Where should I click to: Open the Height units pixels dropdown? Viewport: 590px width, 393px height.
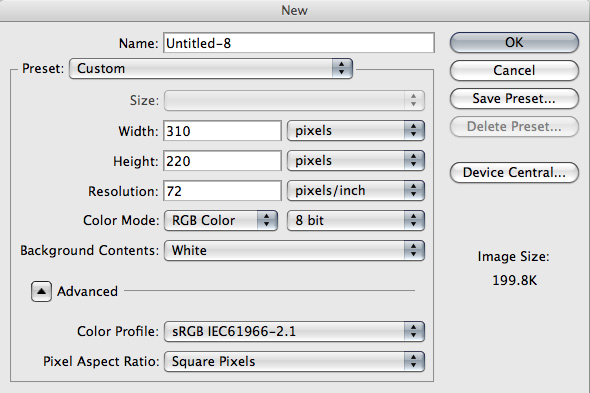(x=356, y=161)
